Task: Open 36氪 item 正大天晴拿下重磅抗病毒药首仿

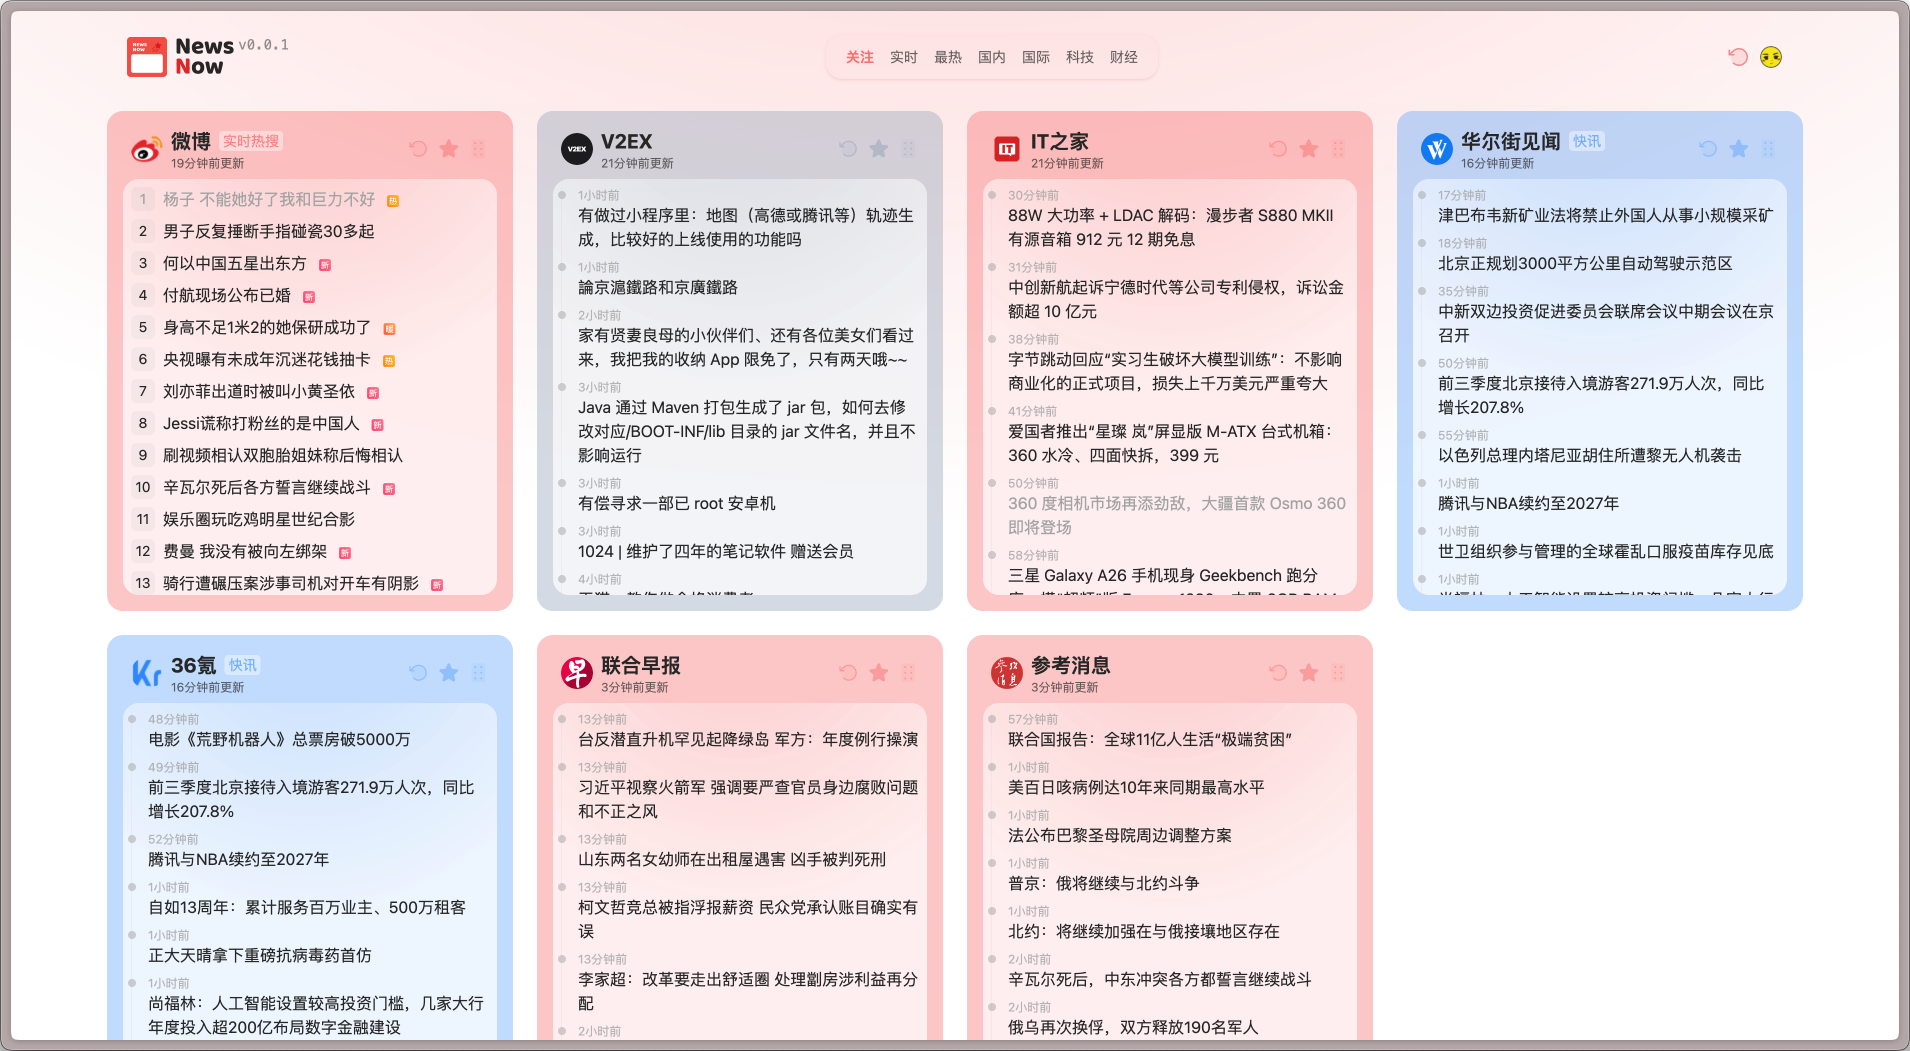Action: point(260,955)
